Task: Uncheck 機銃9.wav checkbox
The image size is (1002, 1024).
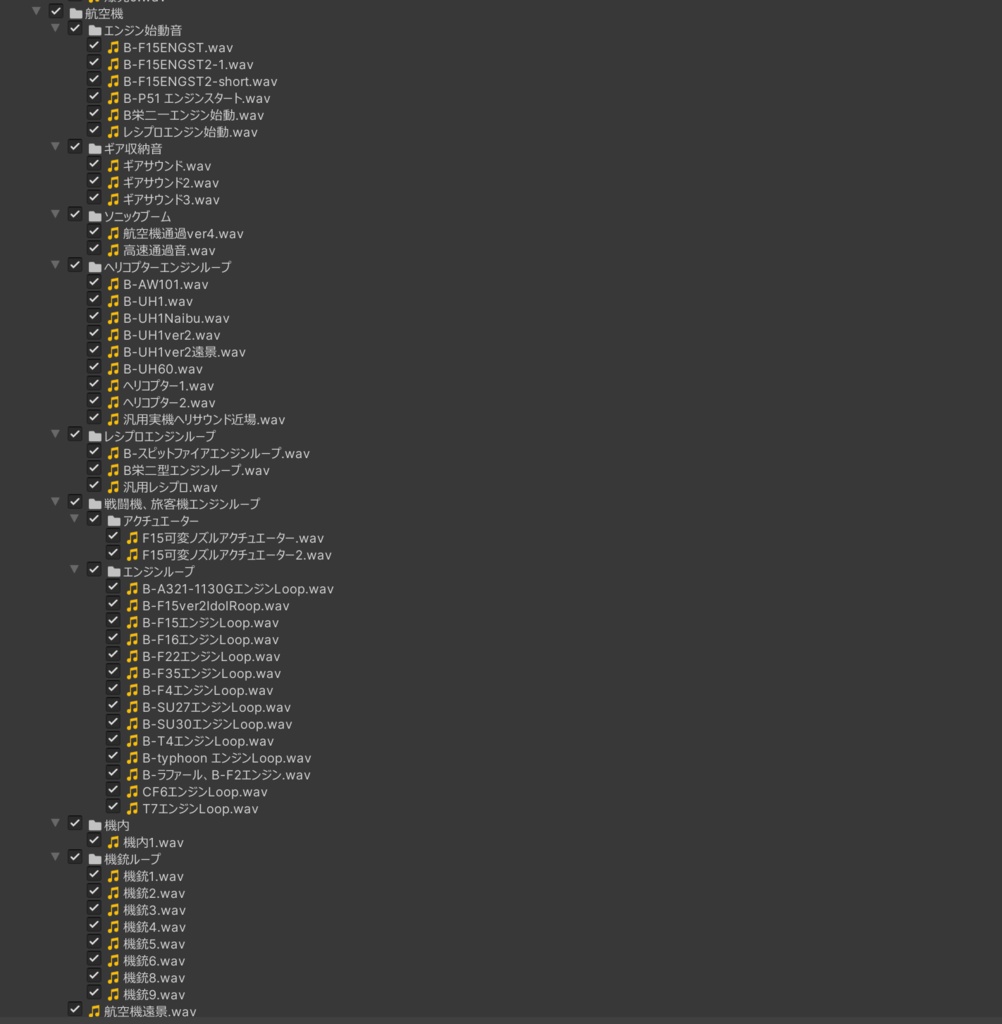Action: click(94, 993)
